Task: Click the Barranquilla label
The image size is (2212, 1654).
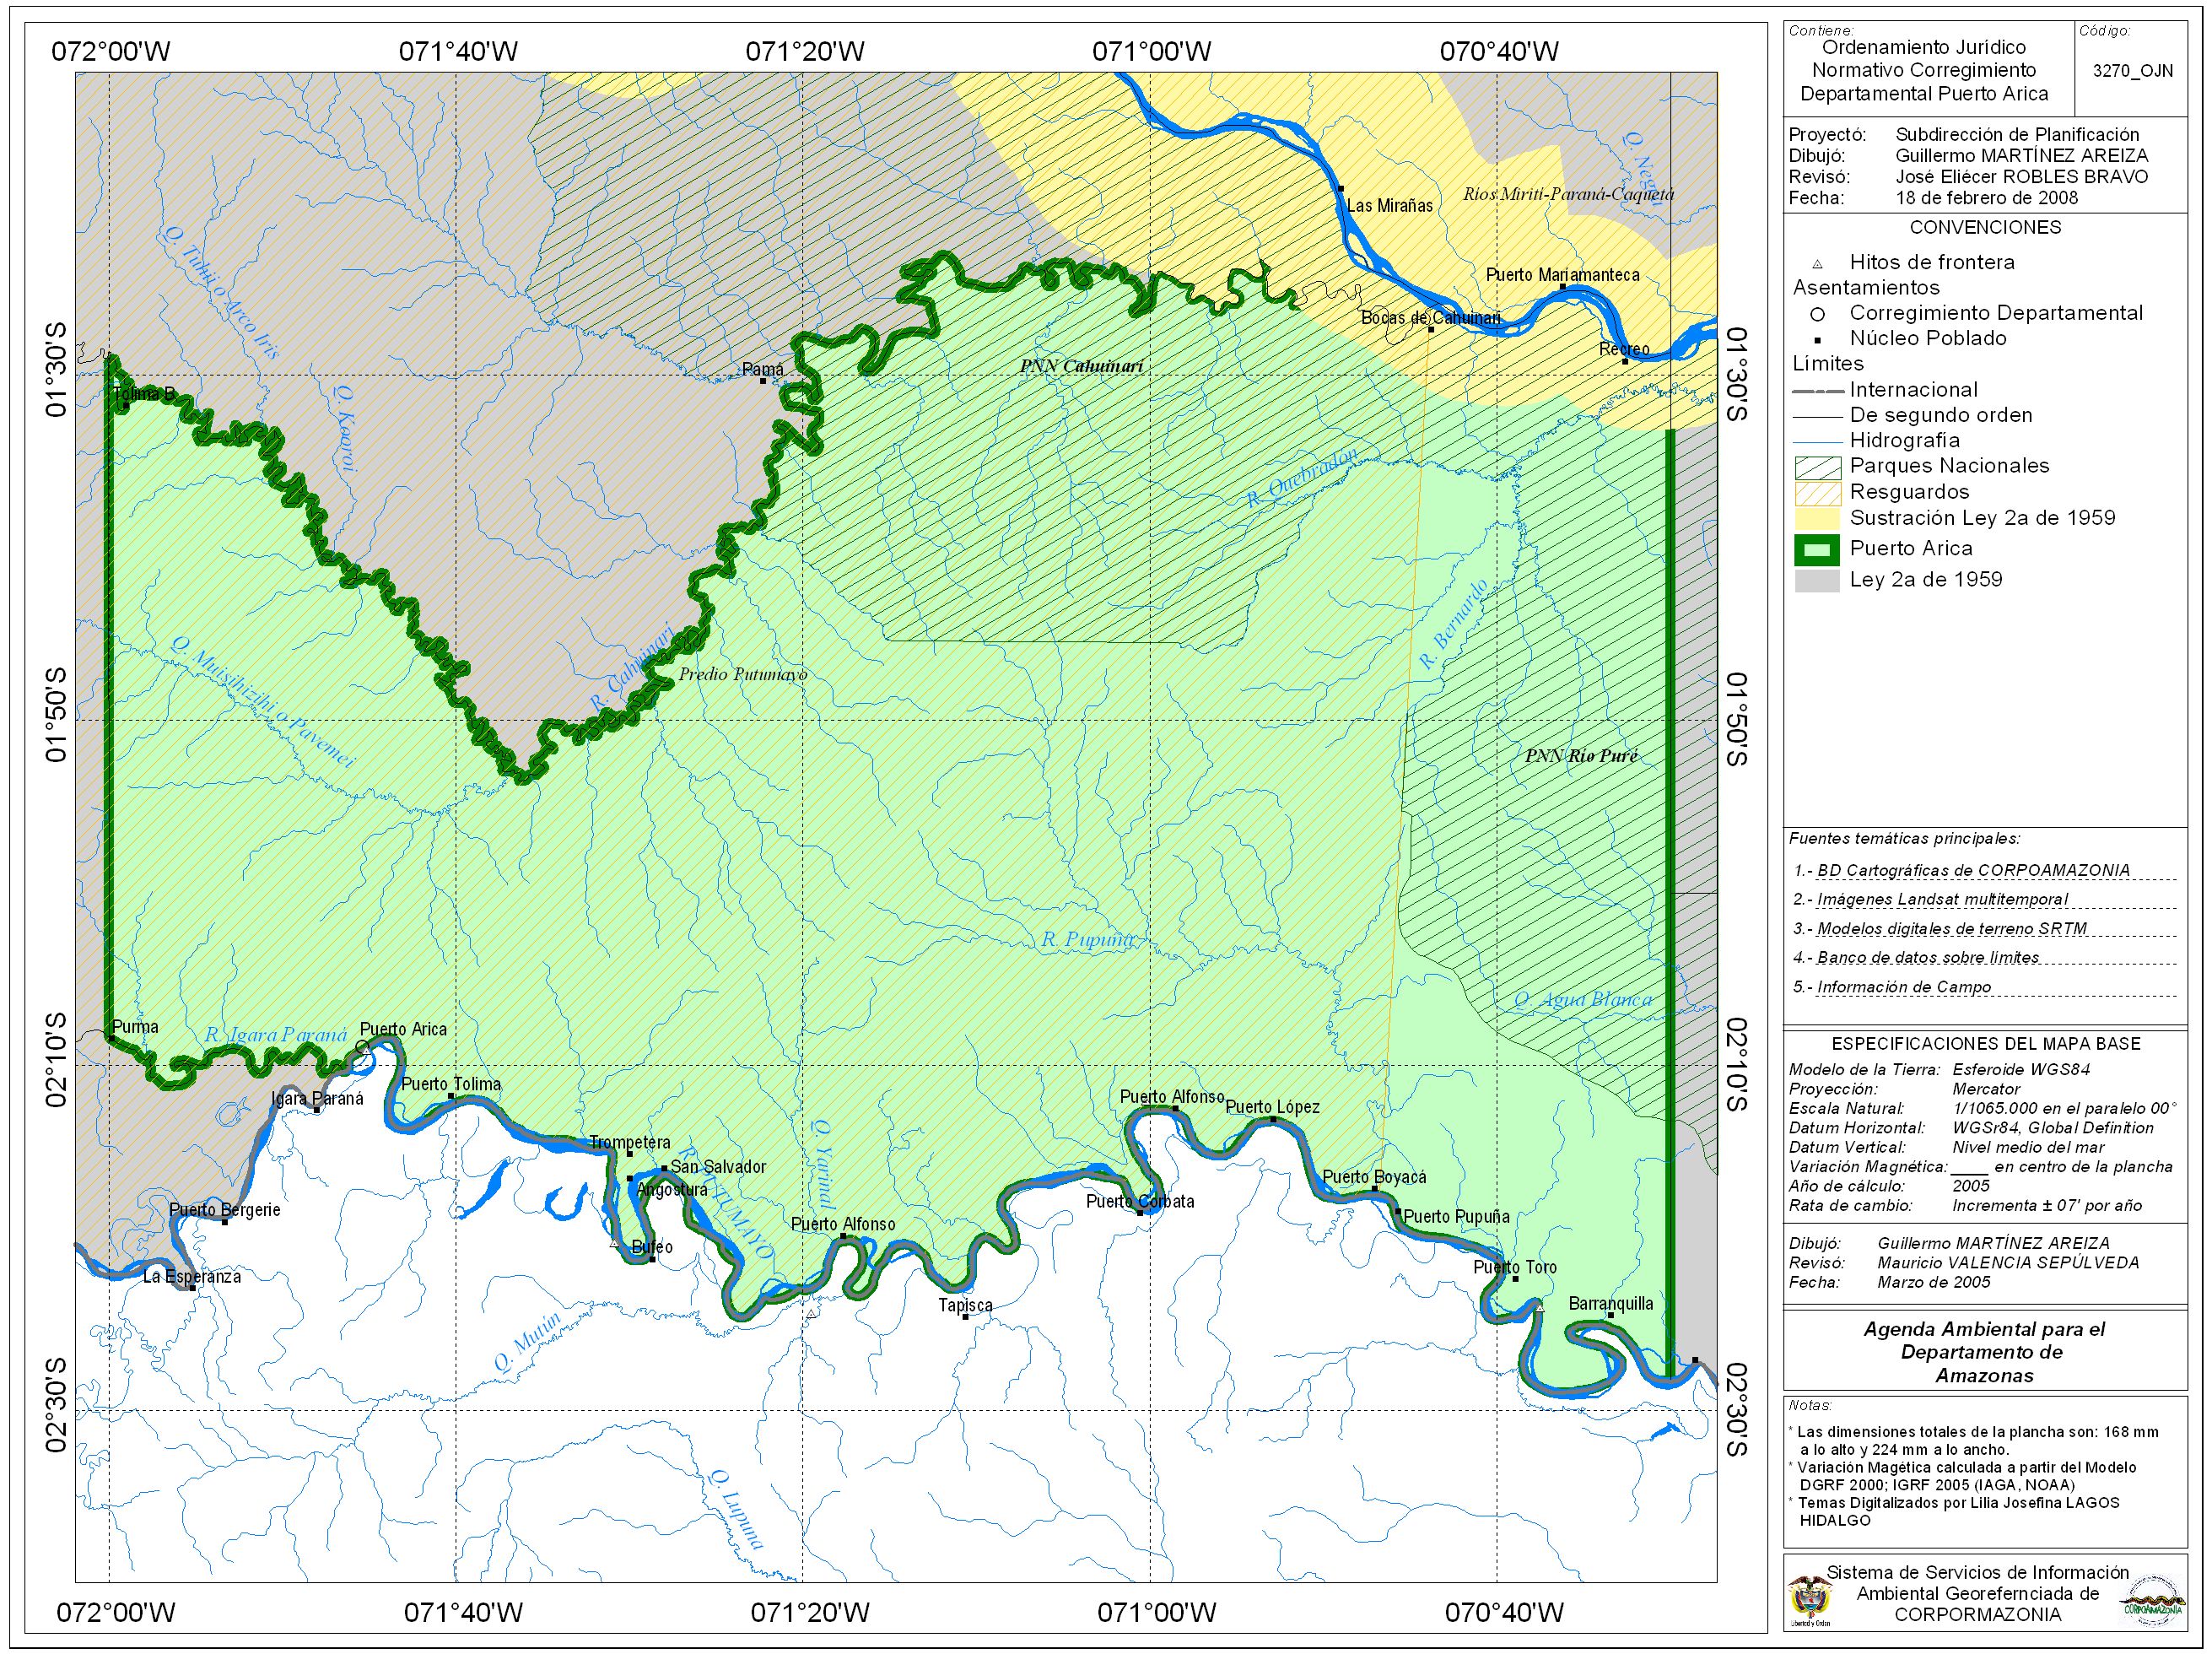Action: tap(1610, 1304)
